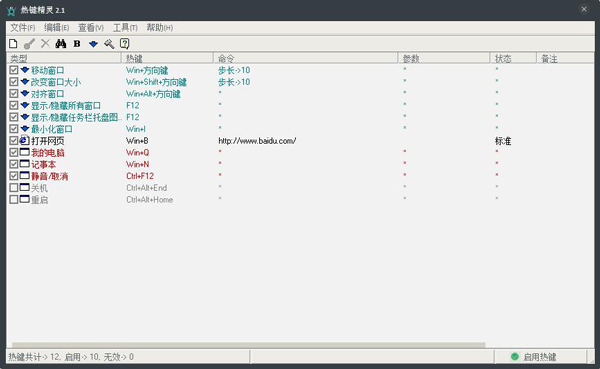
Task: Click the window icon of 关机
Action: [24, 188]
